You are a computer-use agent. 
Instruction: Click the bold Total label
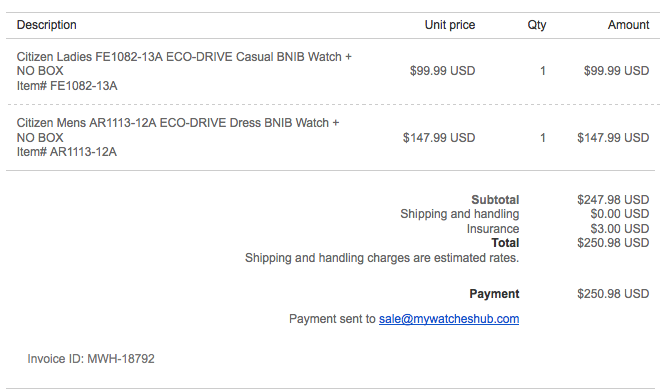click(x=505, y=243)
